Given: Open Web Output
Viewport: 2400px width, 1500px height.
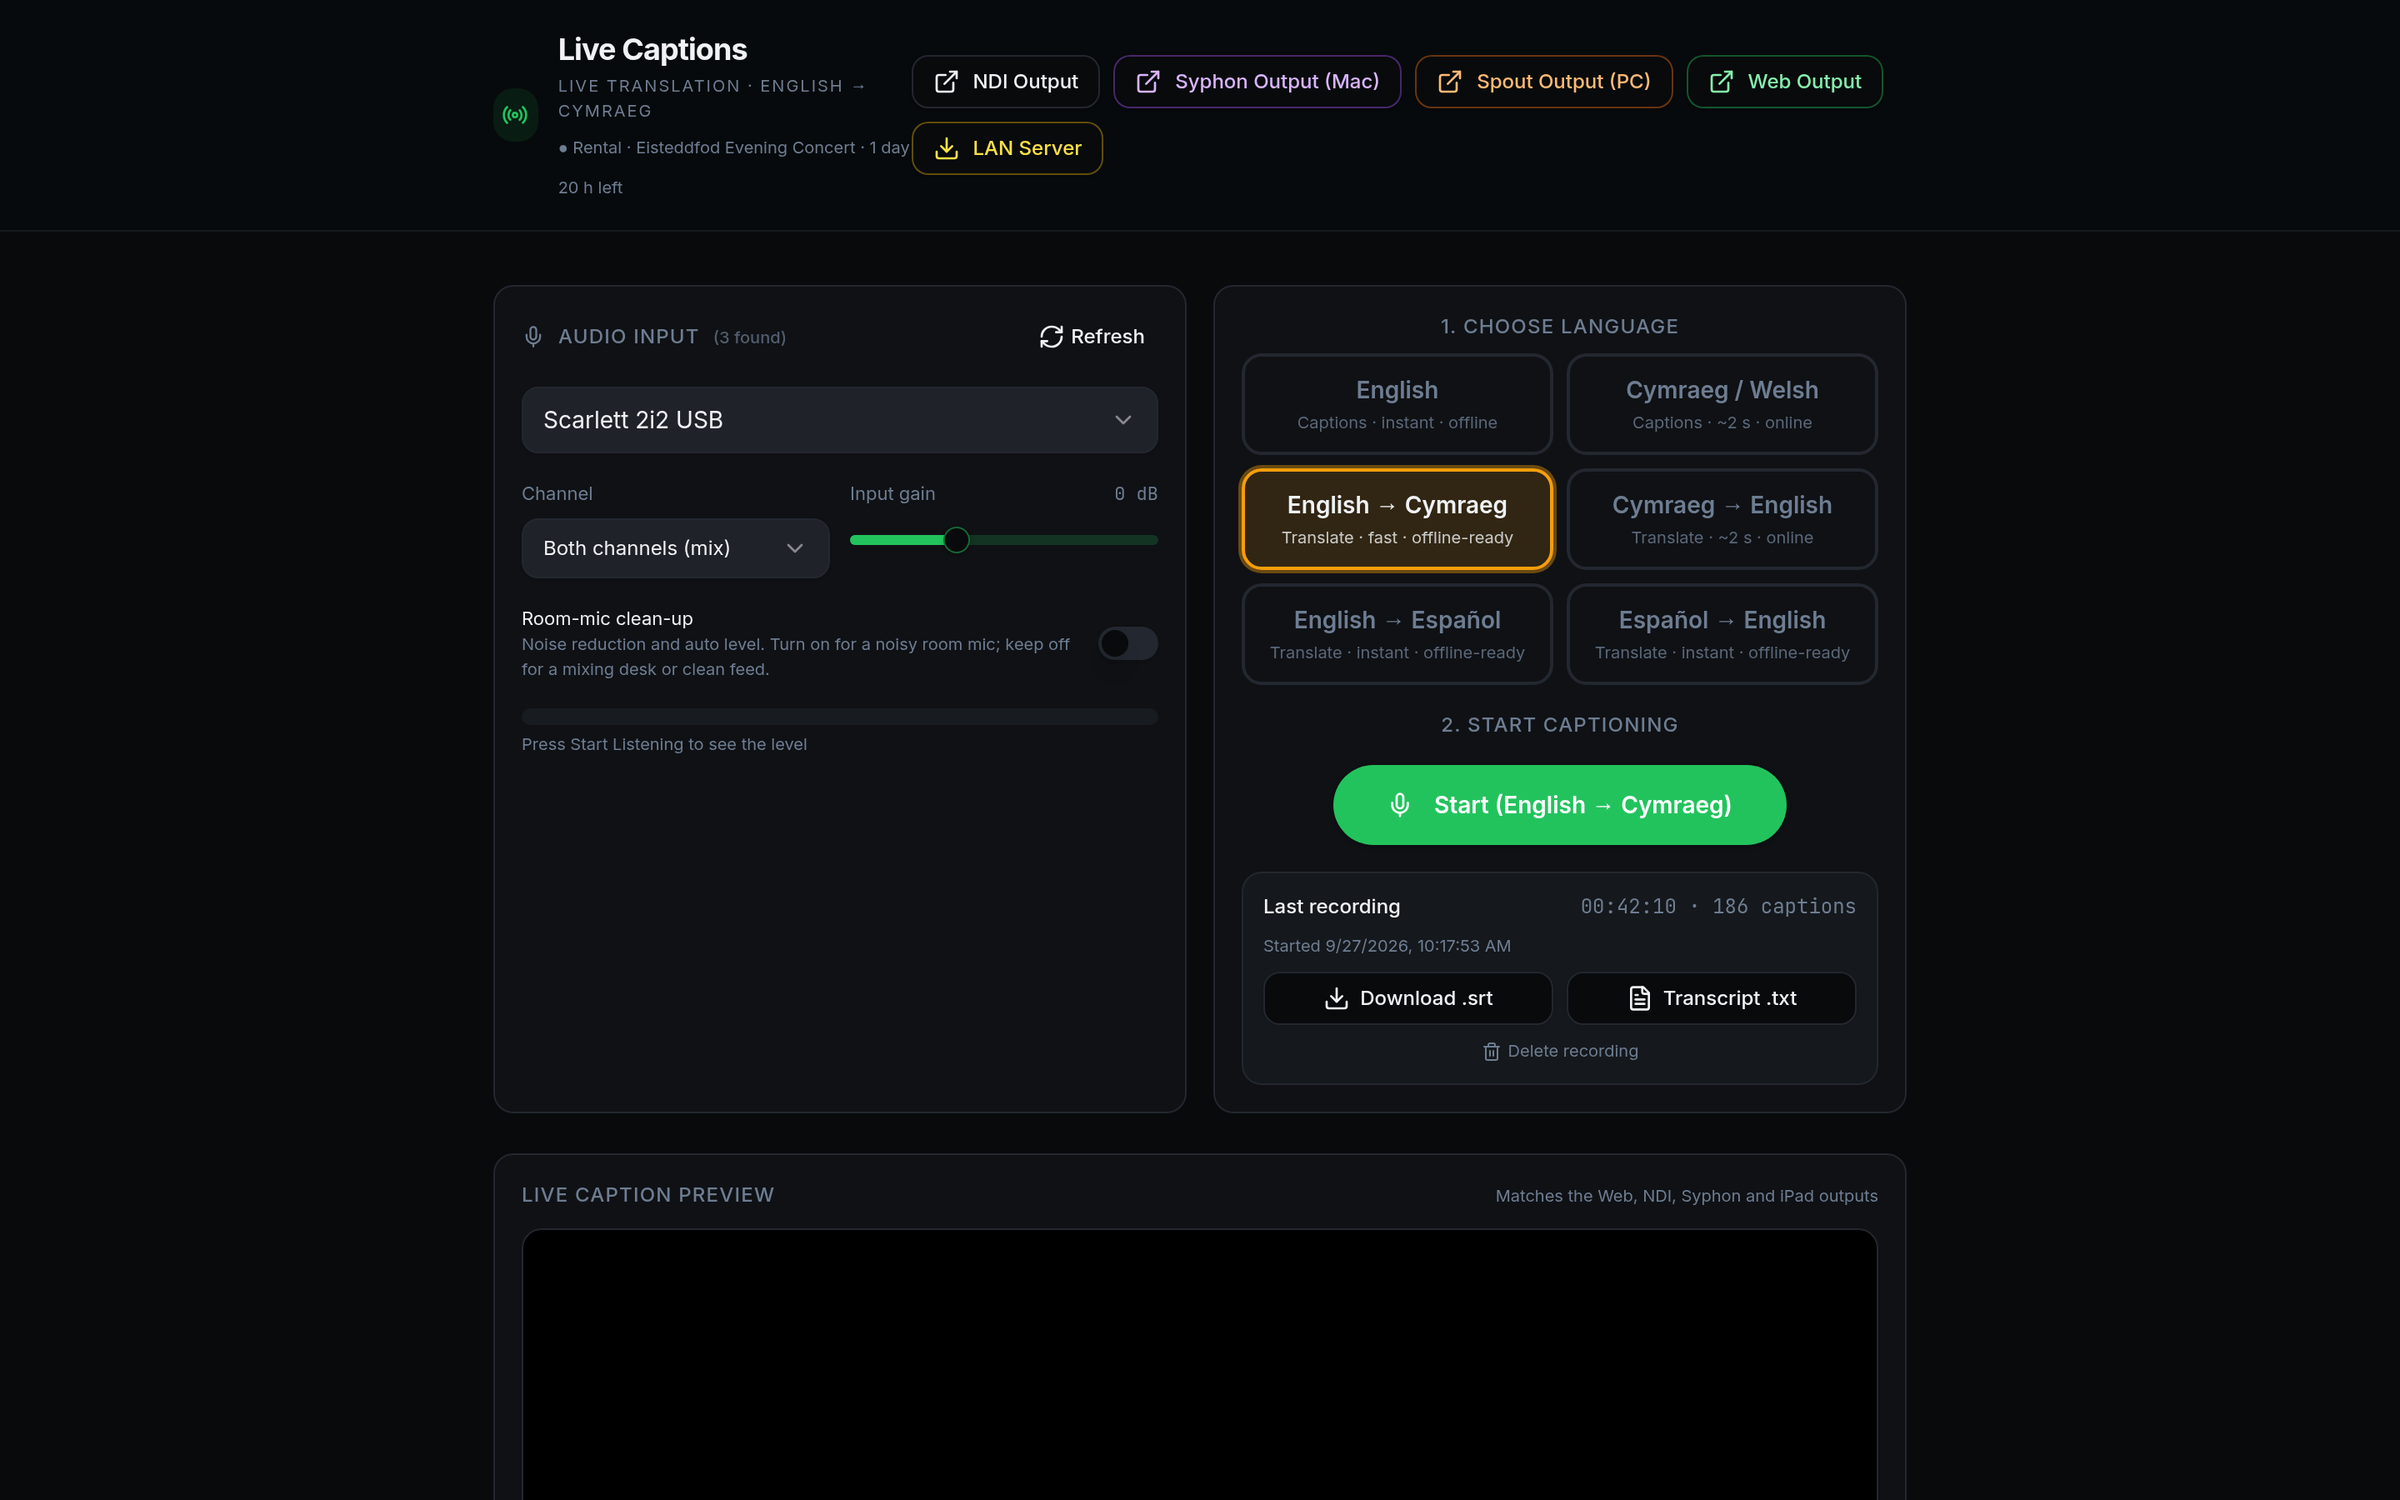Looking at the screenshot, I should tap(1784, 82).
